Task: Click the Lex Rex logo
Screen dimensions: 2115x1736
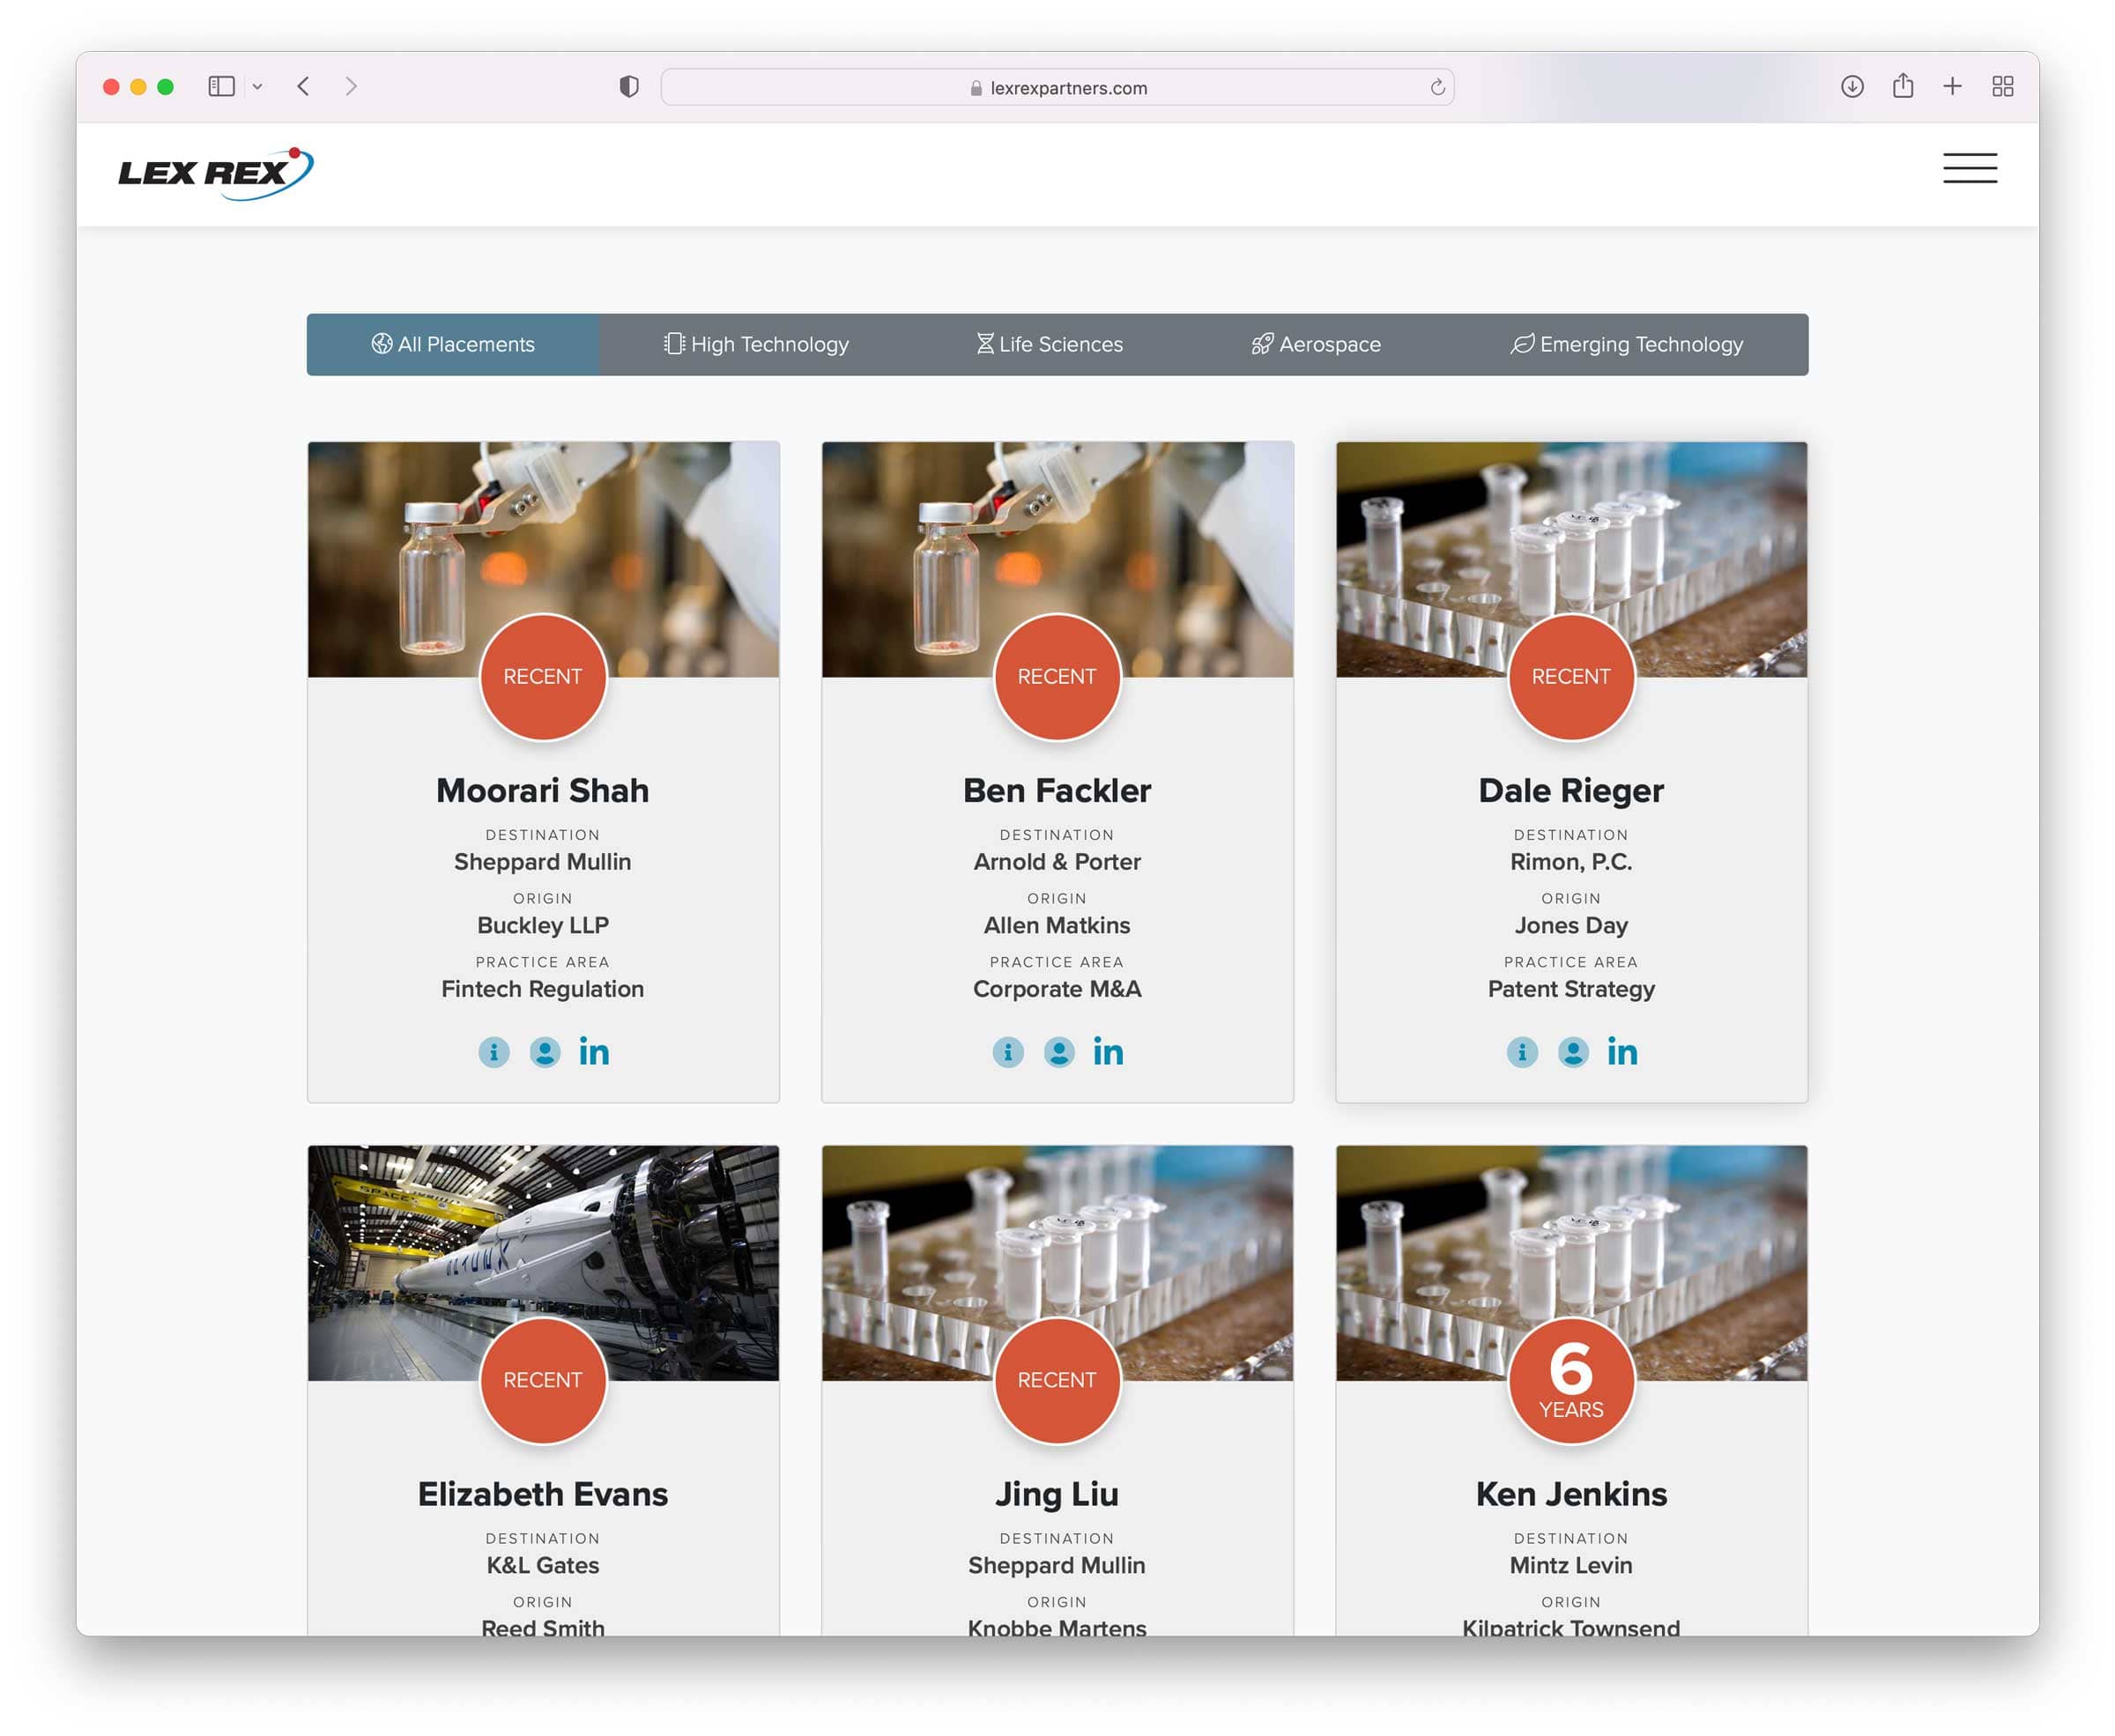Action: click(215, 174)
